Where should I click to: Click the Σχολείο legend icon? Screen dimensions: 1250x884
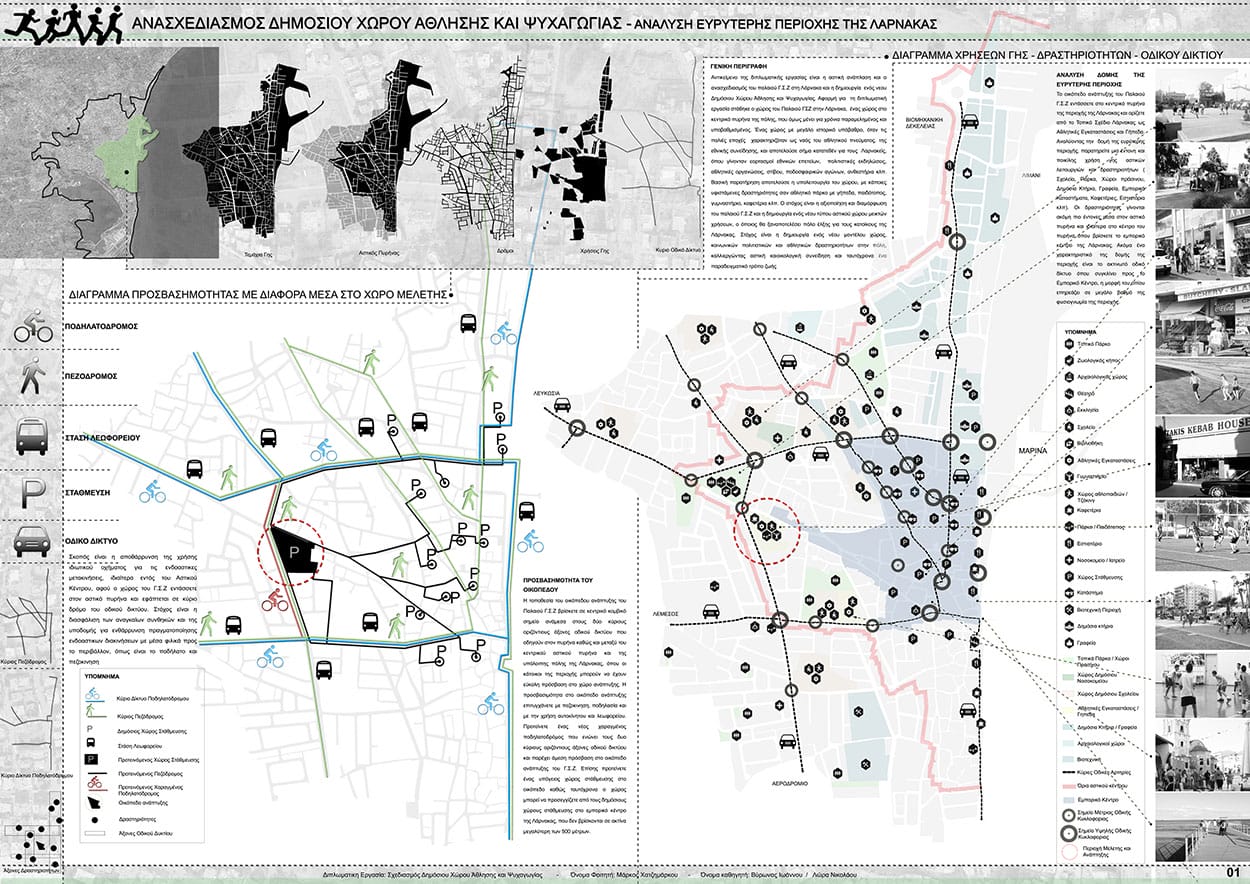tap(1069, 426)
